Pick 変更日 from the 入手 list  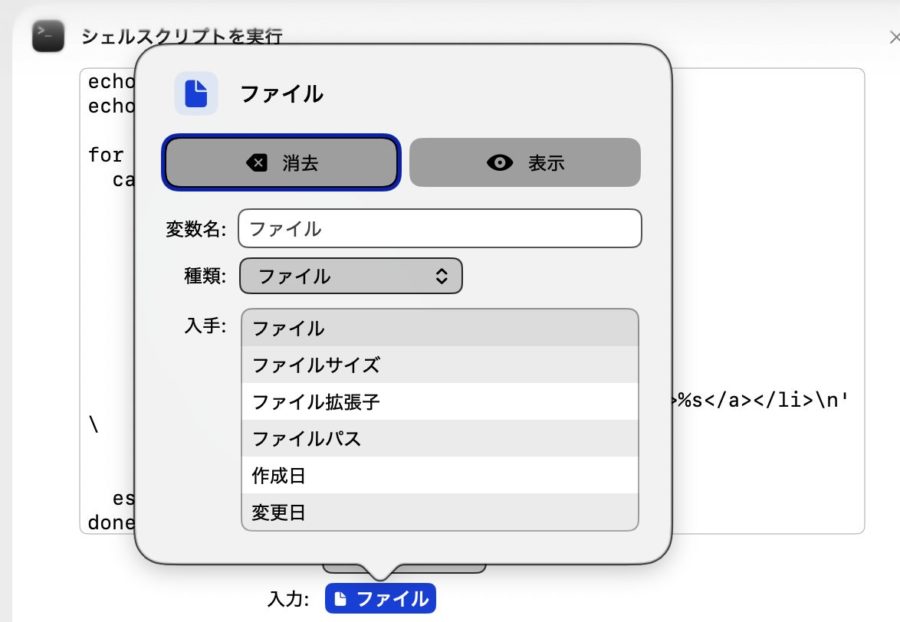coord(439,513)
